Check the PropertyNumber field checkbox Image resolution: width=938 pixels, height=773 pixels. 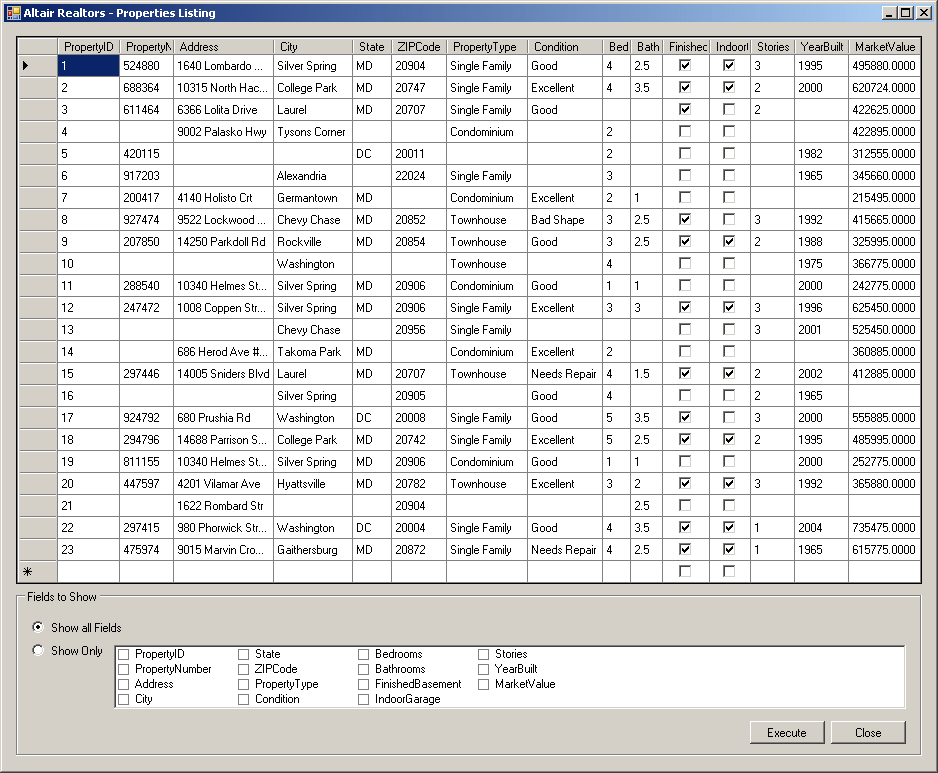pyautogui.click(x=124, y=669)
